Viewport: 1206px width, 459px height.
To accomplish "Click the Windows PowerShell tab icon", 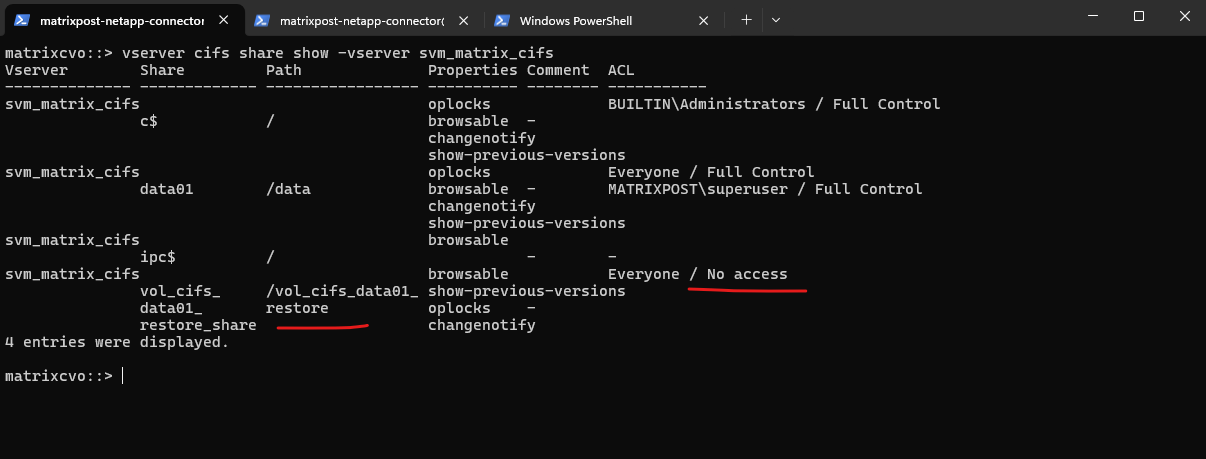I will (x=503, y=20).
